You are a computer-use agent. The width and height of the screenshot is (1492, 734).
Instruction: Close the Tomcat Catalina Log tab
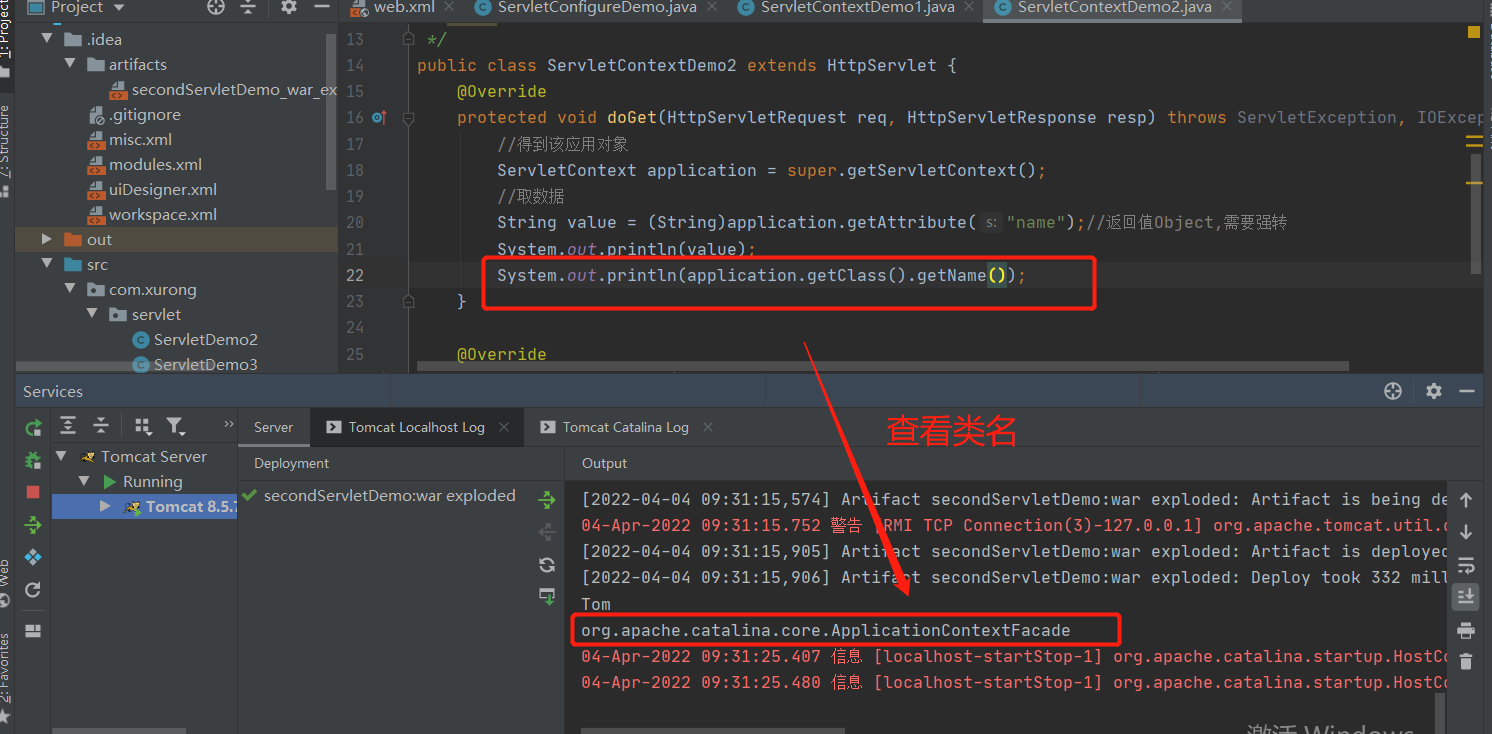(x=708, y=427)
